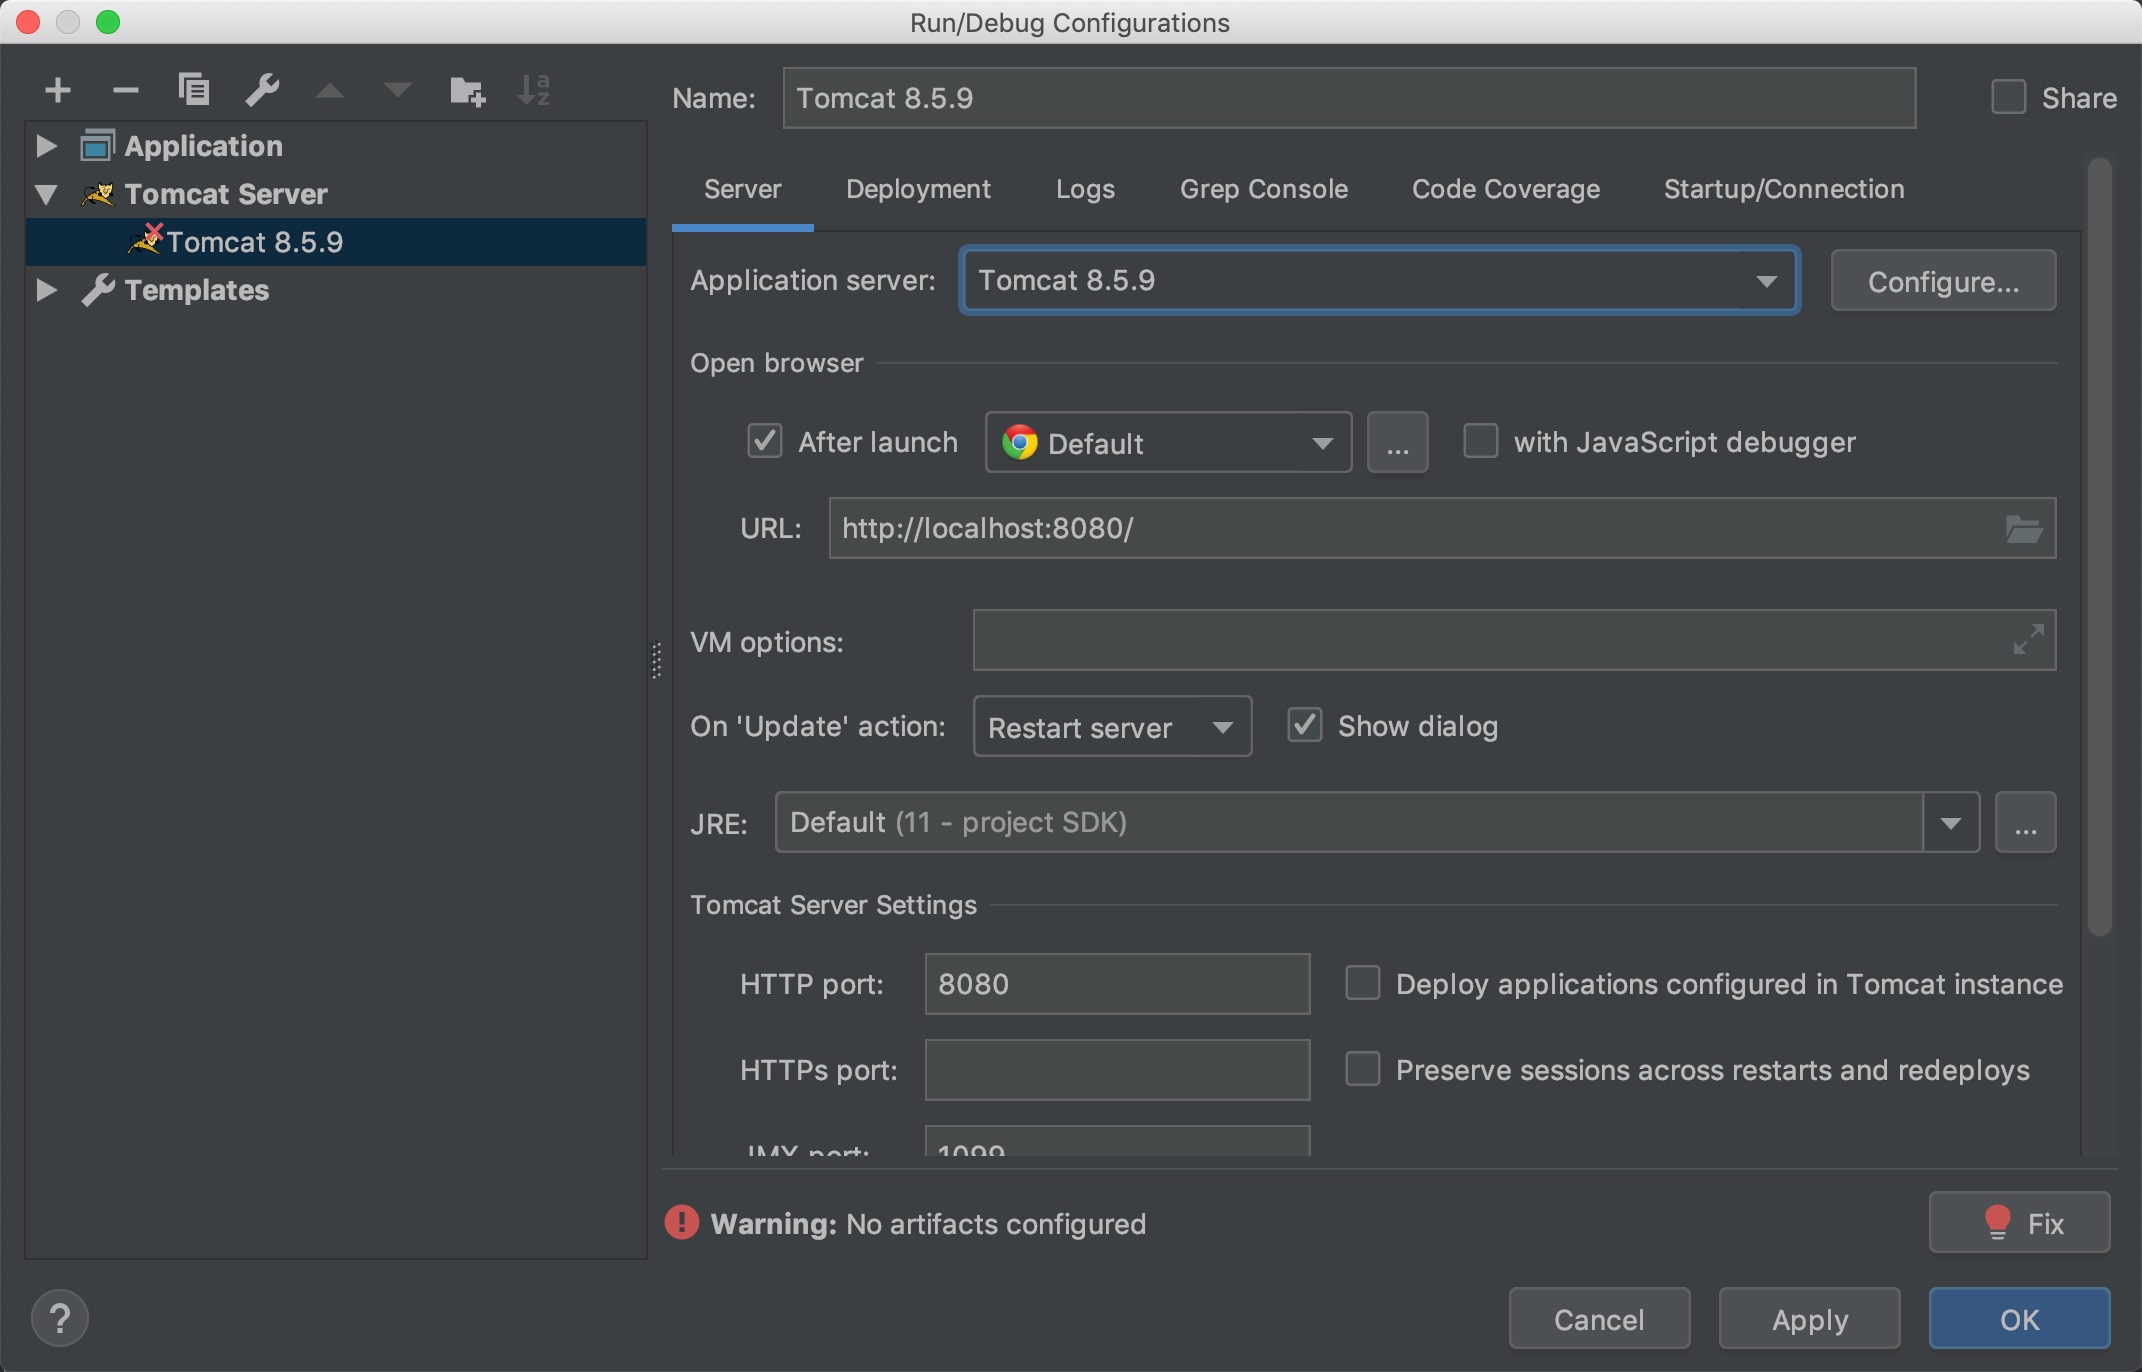This screenshot has width=2142, height=1372.
Task: Click the Tomcat 8.5.9 item icon
Action: point(145,240)
